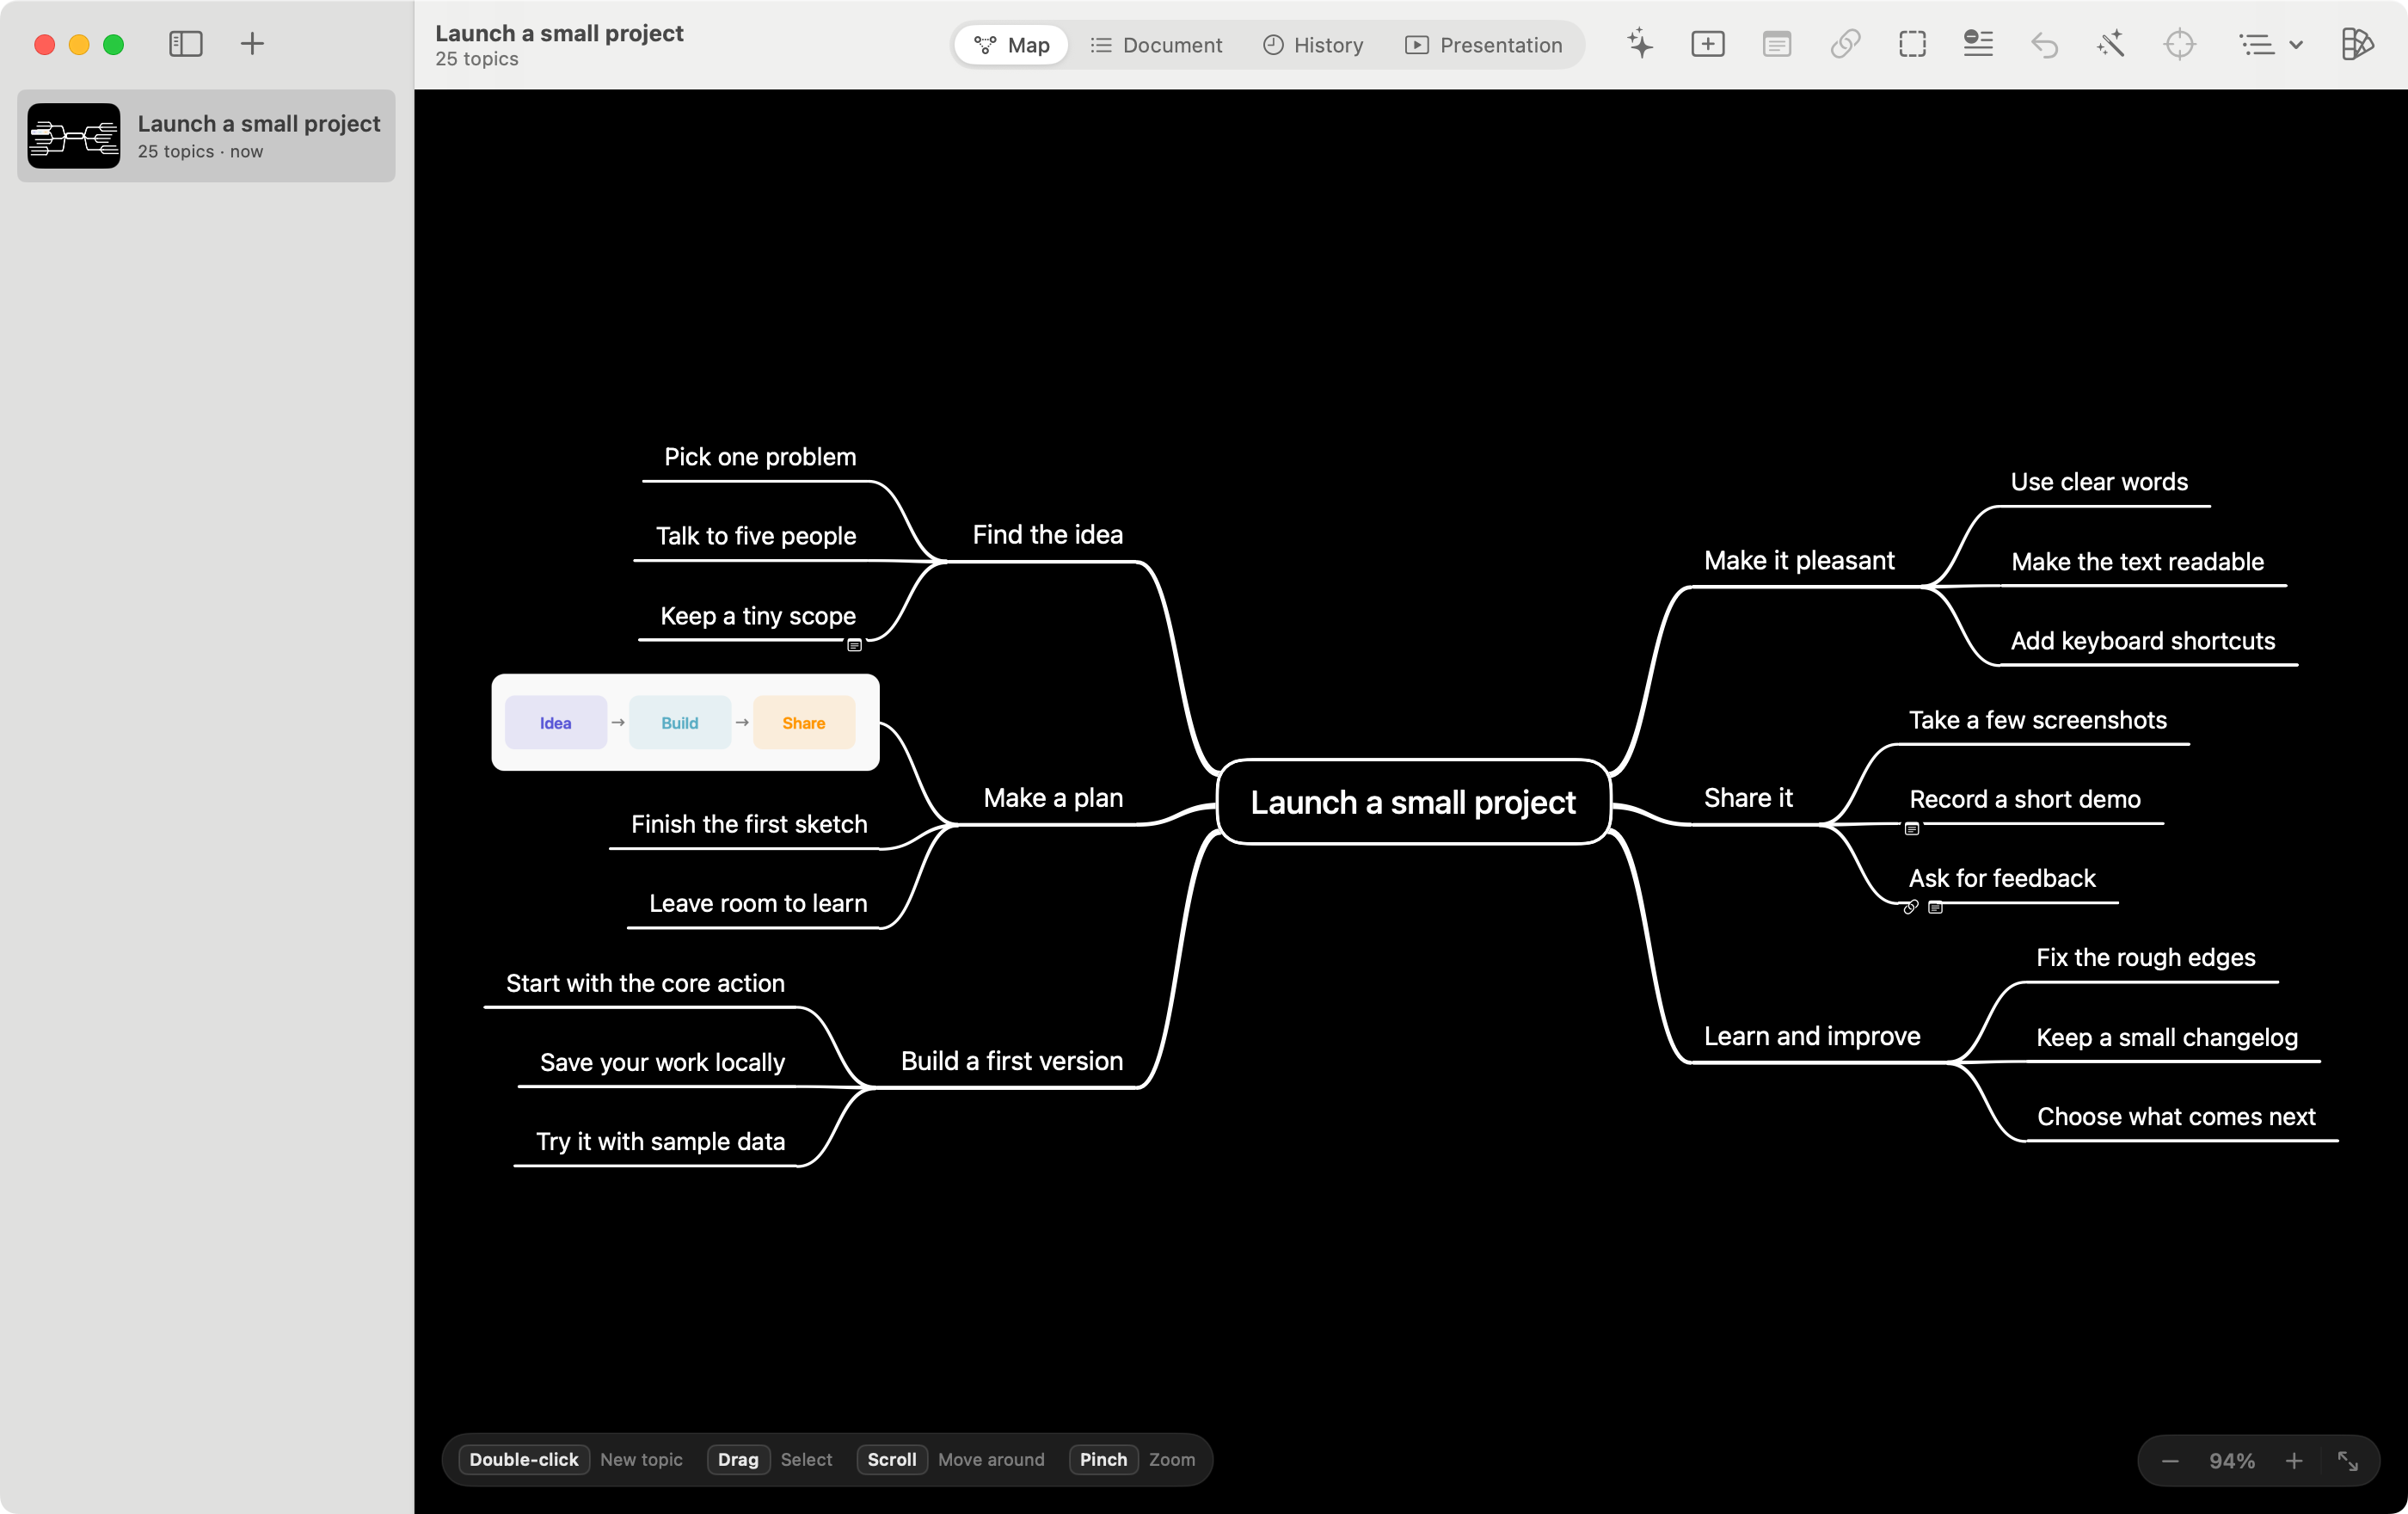Click the note card toolbar icon
This screenshot has height=1514, width=2408.
coord(1777,44)
